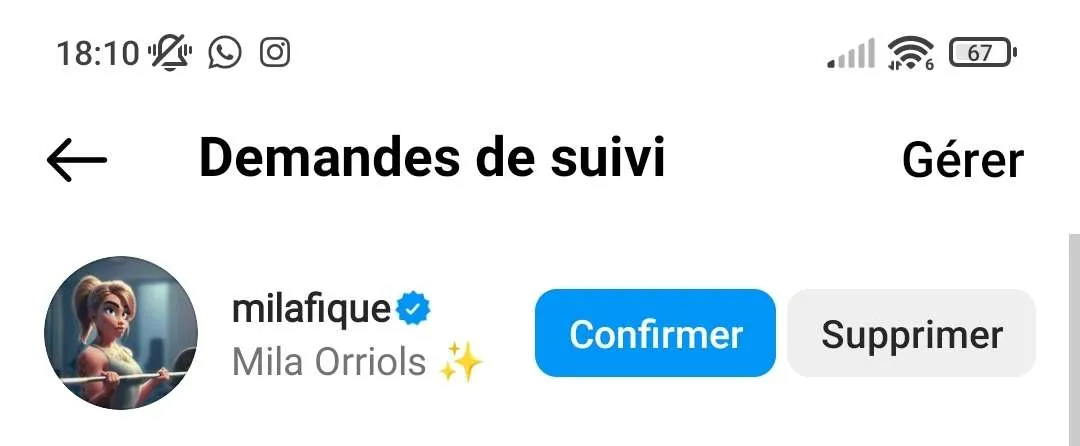The image size is (1080, 446).
Task: Tap the Demandes de suivi header title
Action: (432, 158)
